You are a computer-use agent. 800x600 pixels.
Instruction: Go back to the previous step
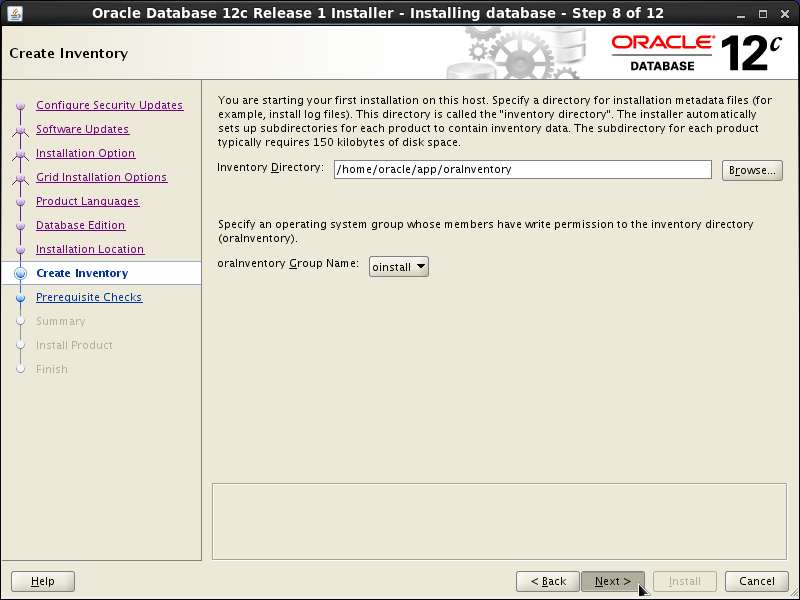coord(548,581)
